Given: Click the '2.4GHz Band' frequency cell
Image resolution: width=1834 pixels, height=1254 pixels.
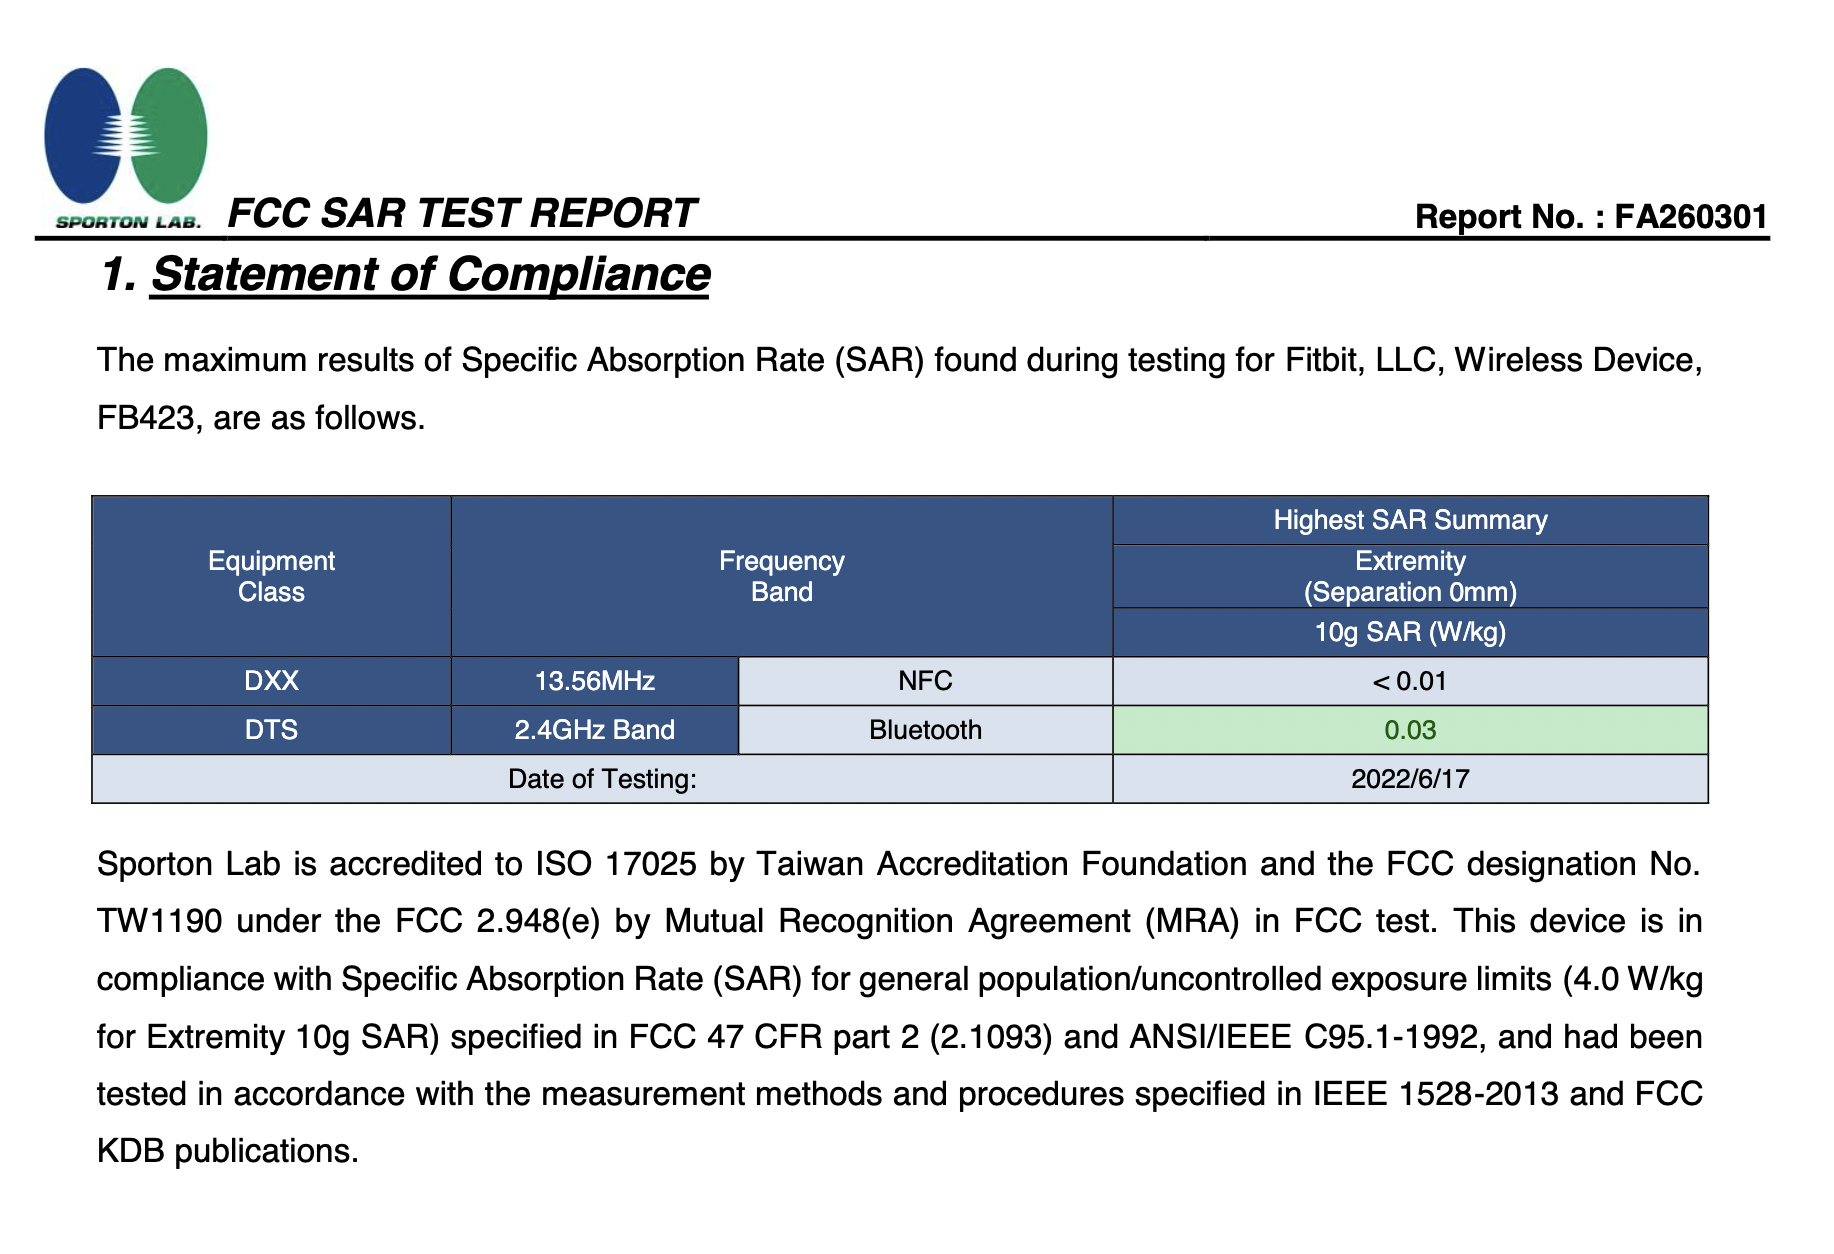Looking at the screenshot, I should tap(595, 730).
